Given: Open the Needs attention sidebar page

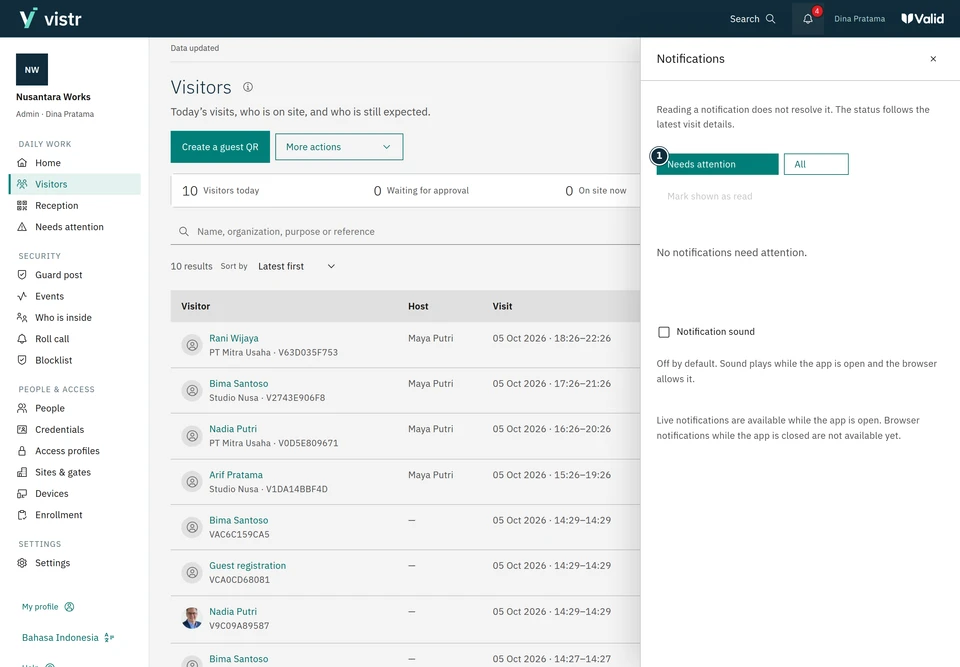Looking at the screenshot, I should click(x=75, y=227).
